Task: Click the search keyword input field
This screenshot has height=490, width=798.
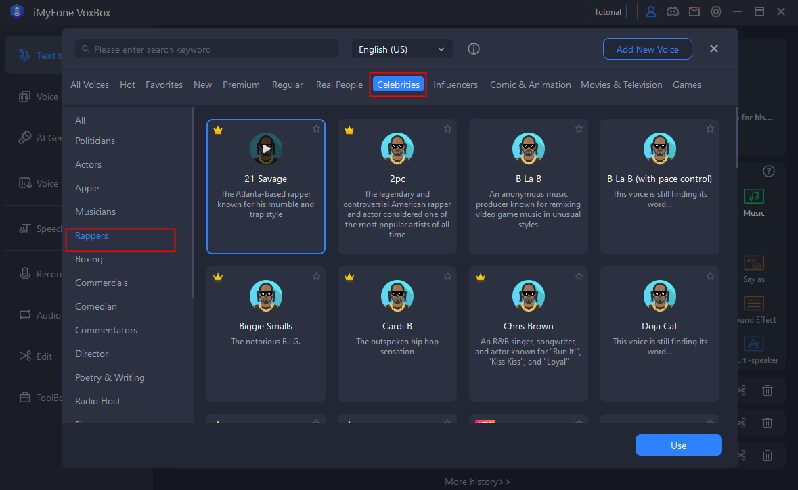Action: 207,49
